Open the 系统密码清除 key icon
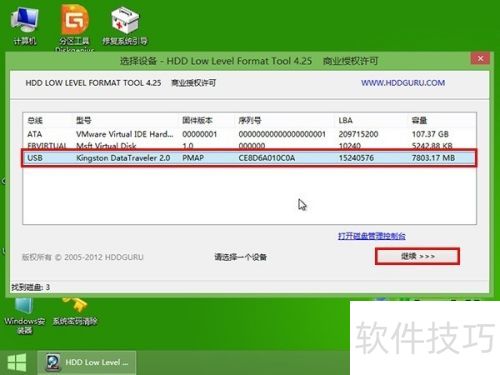The height and width of the screenshot is (375, 500). [75, 312]
